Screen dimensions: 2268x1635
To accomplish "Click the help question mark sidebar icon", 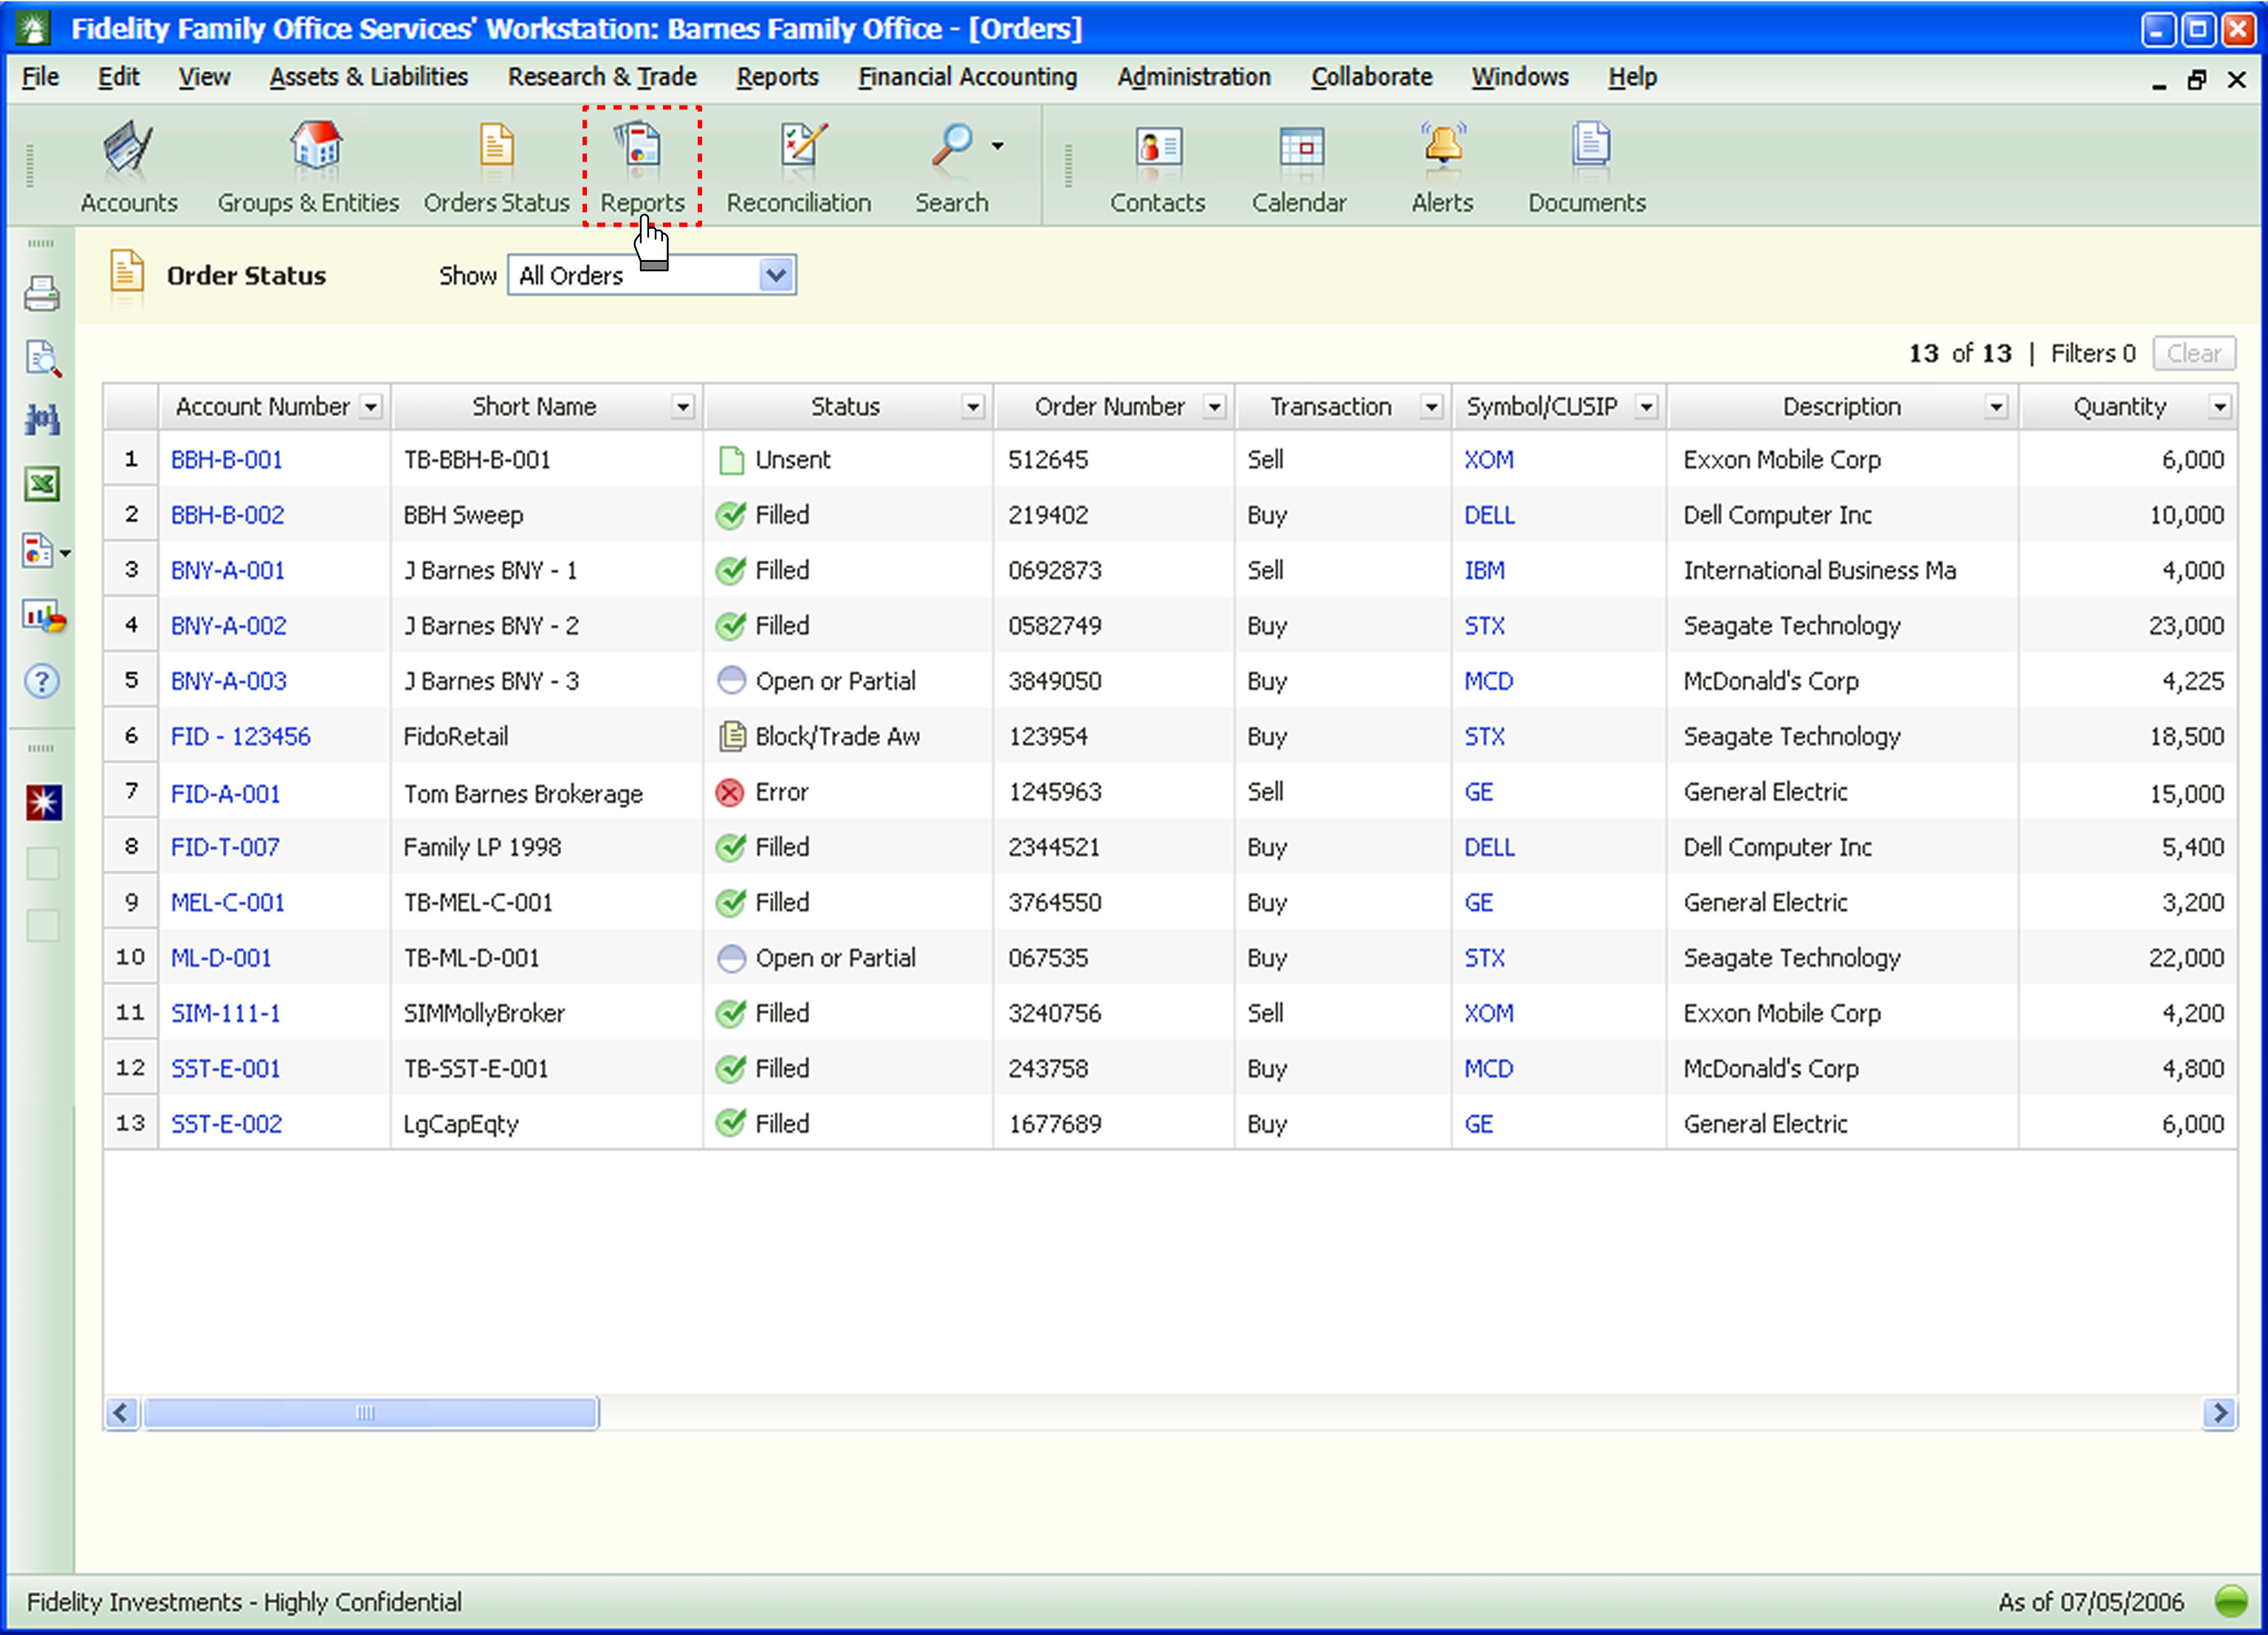I will coord(42,682).
